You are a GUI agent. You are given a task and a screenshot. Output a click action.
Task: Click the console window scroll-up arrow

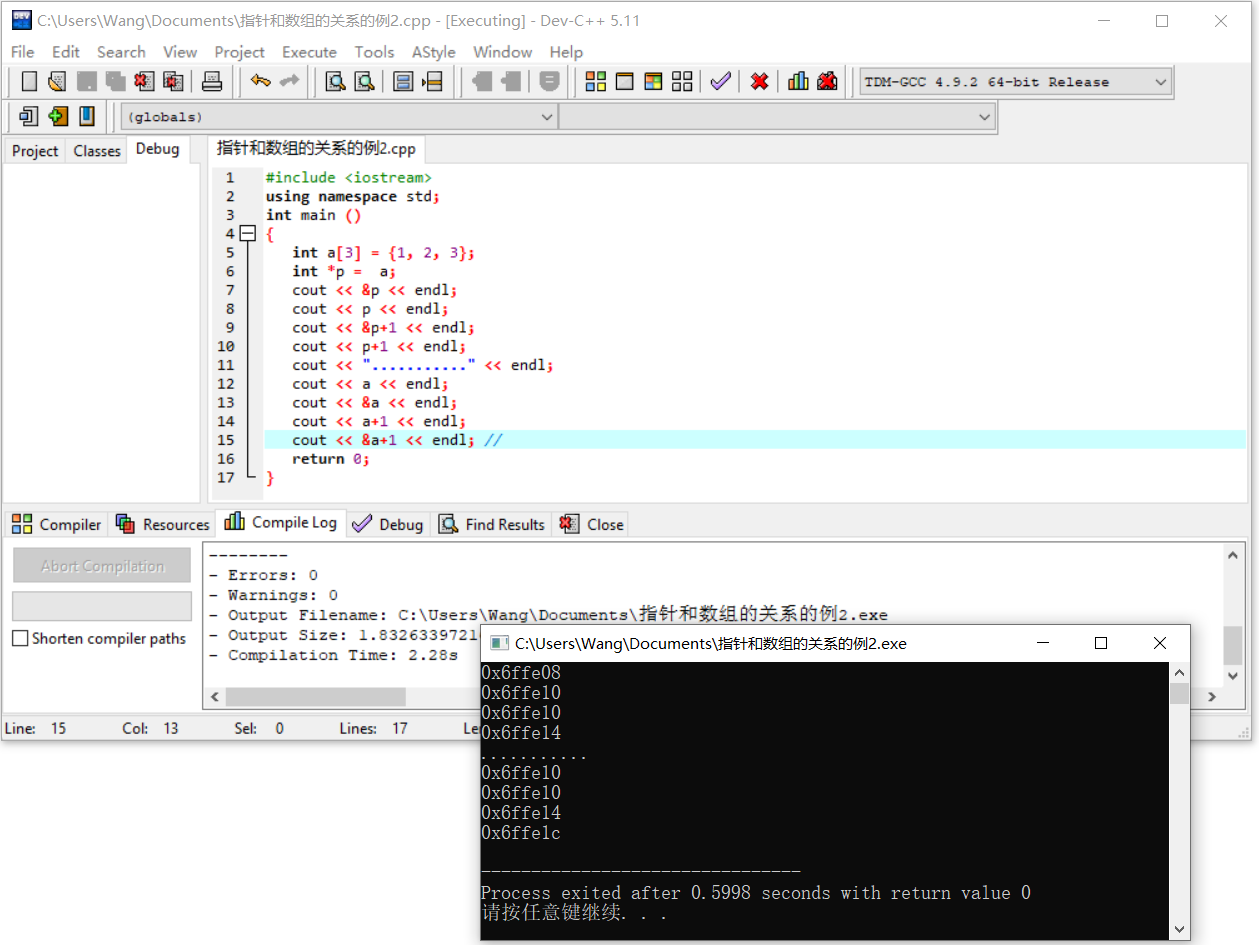pyautogui.click(x=1180, y=673)
